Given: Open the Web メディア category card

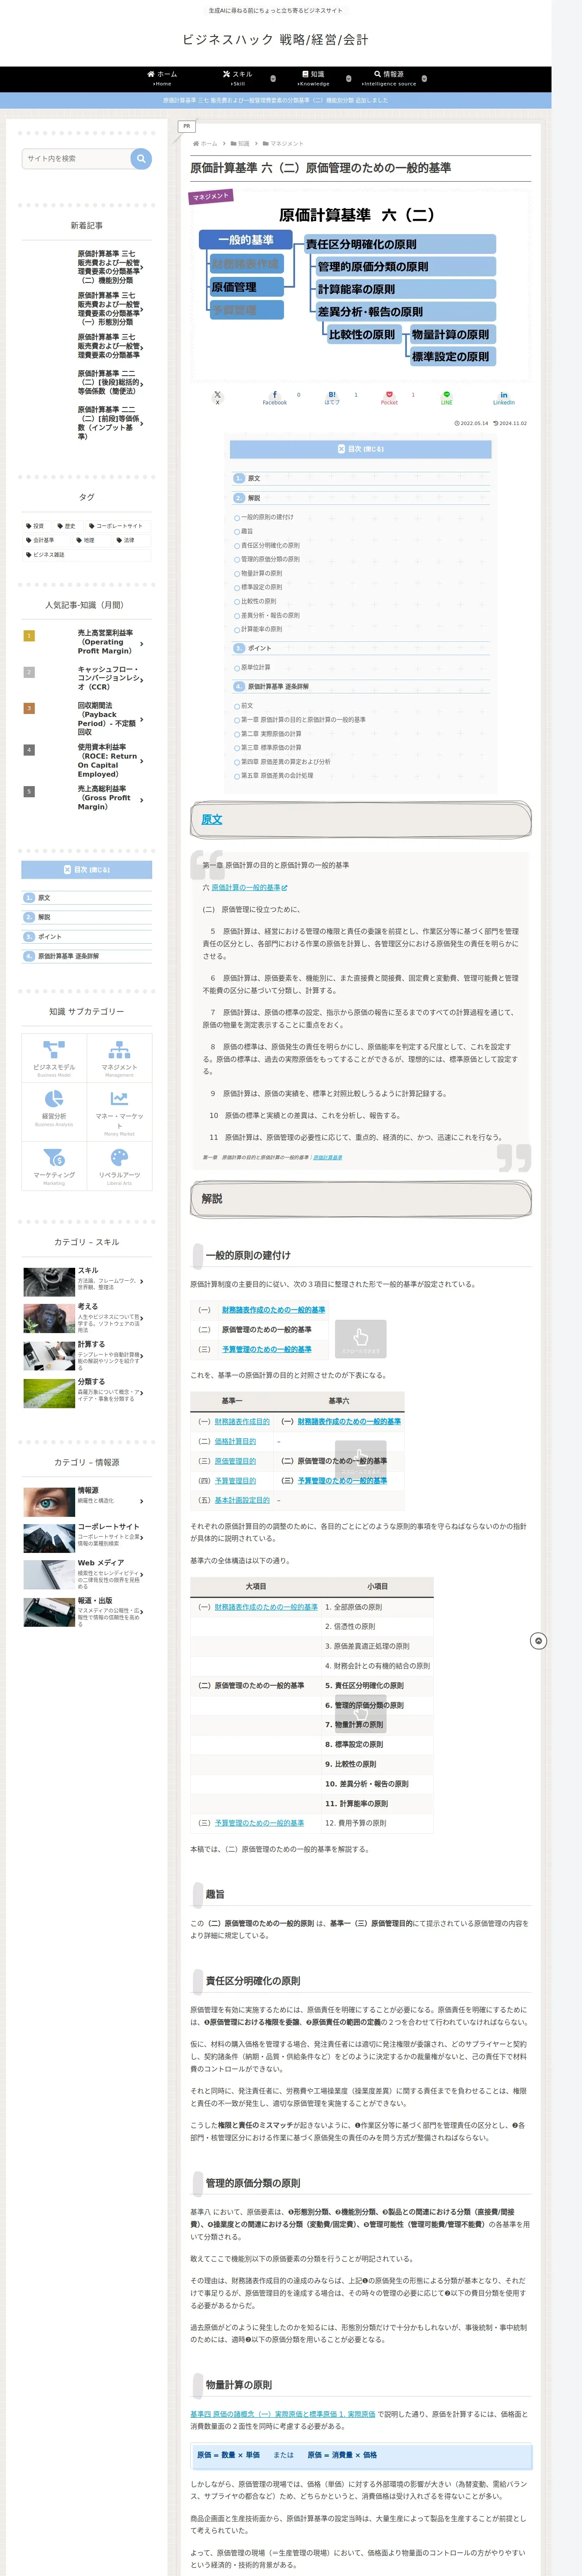Looking at the screenshot, I should point(87,1574).
